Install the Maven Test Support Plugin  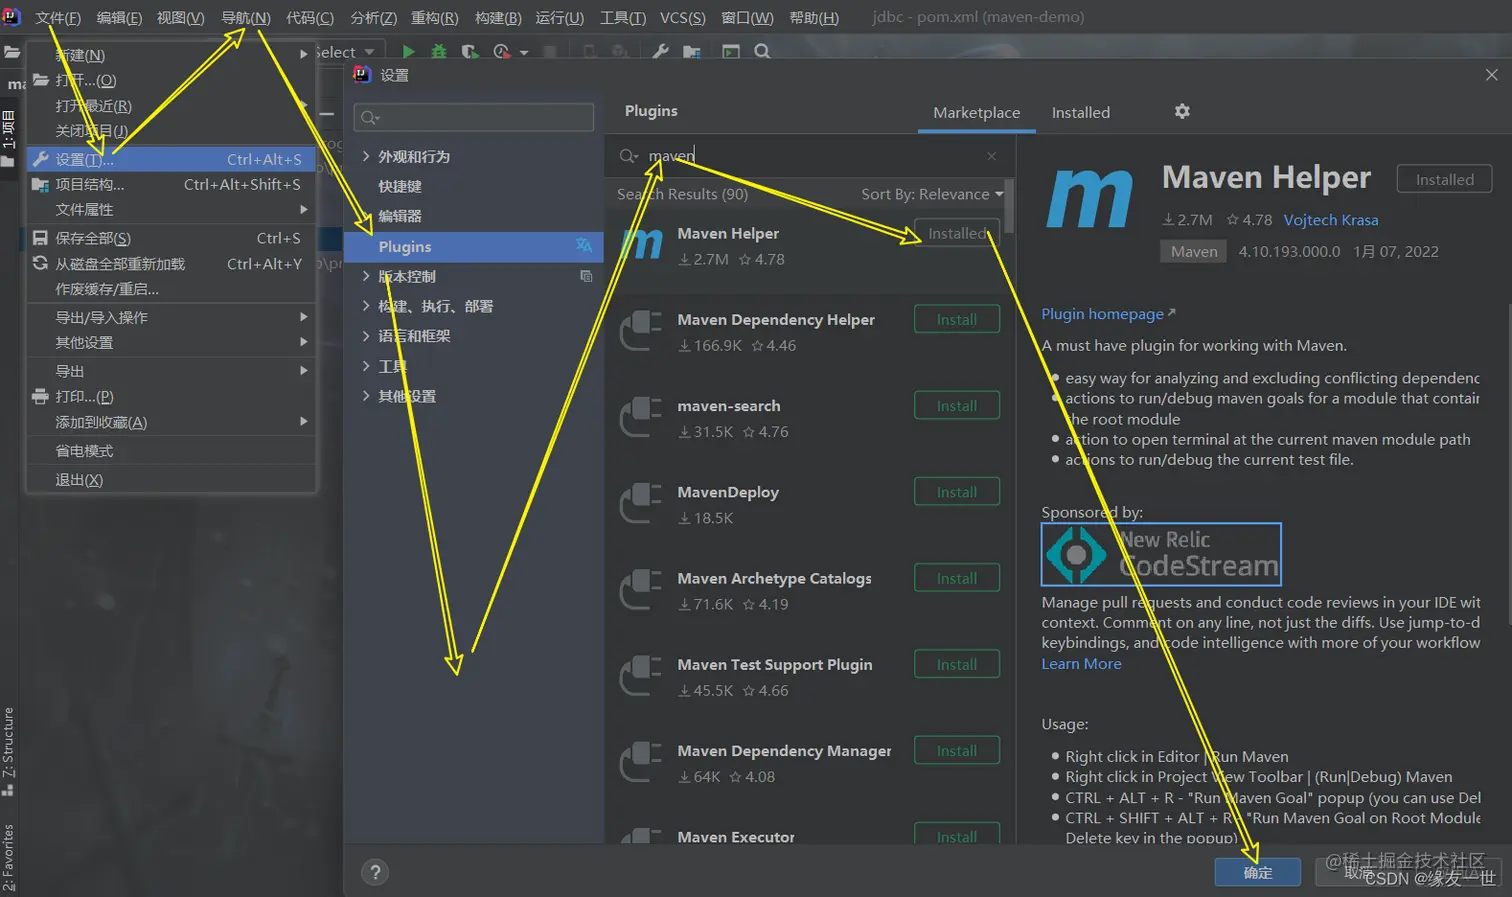point(957,664)
